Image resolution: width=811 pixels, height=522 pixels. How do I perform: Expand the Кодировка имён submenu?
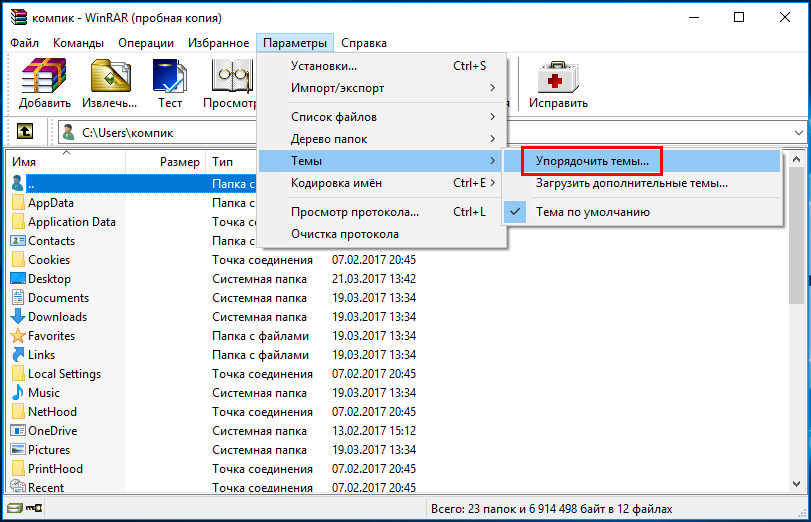point(382,183)
